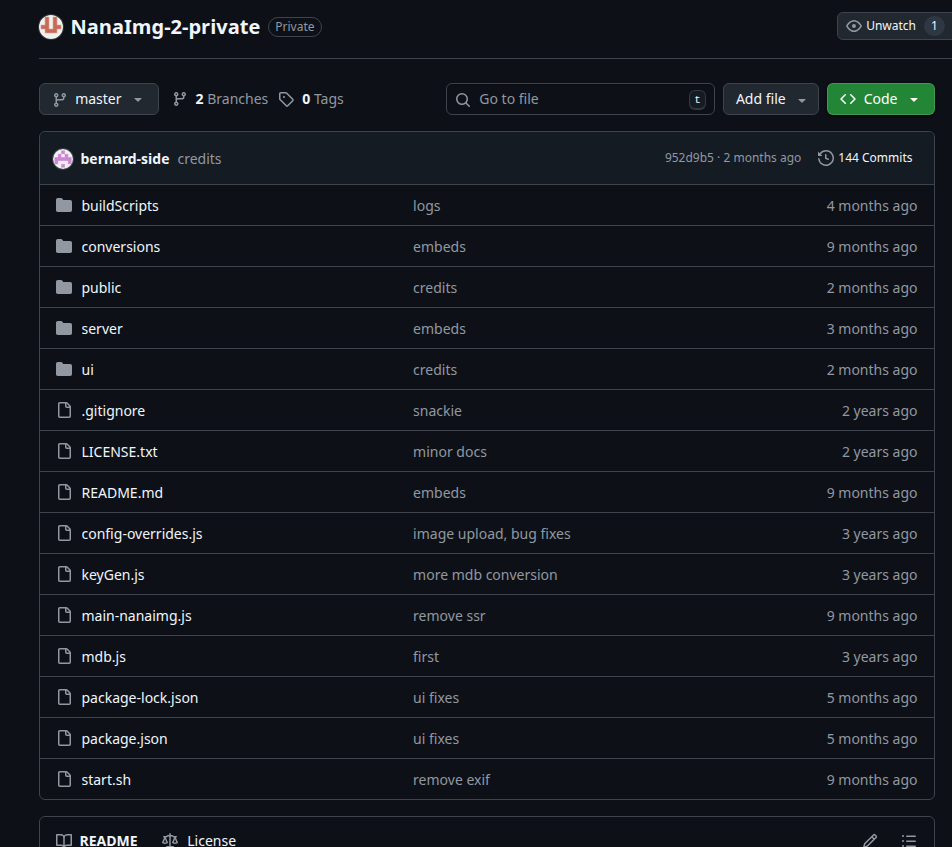Click the public folder icon

[64, 287]
